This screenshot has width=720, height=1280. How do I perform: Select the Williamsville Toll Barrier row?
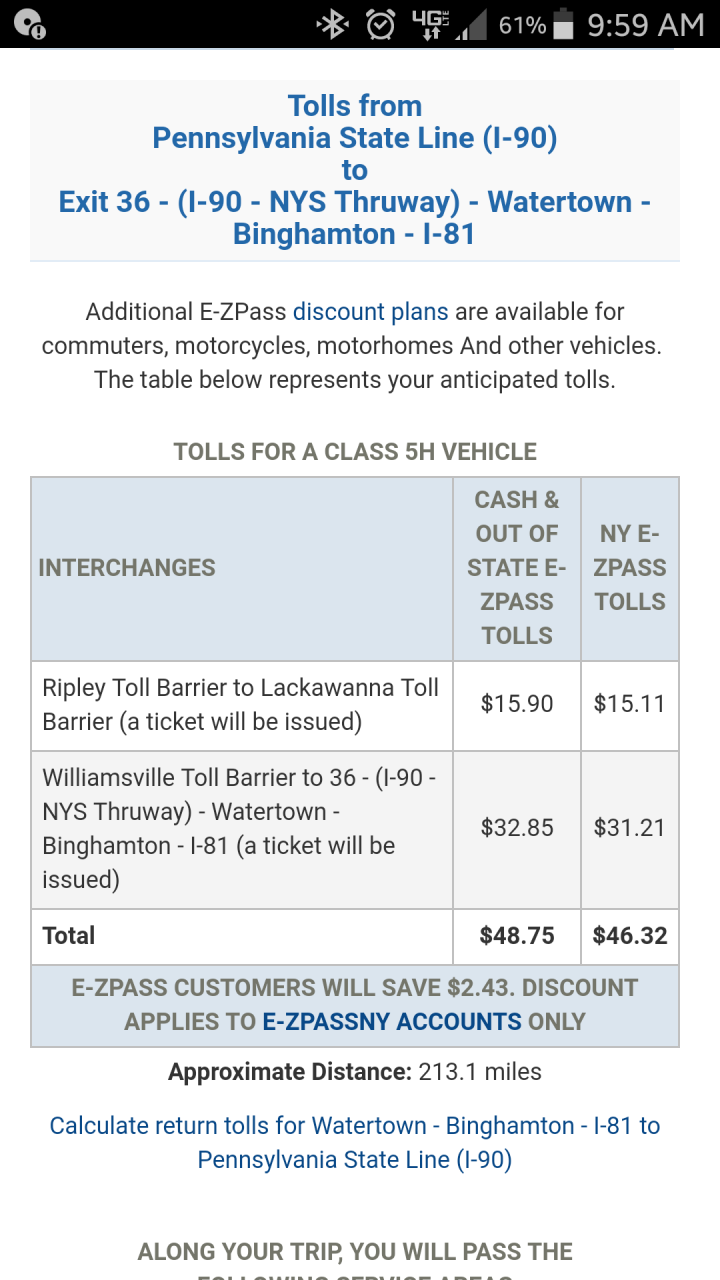240,828
